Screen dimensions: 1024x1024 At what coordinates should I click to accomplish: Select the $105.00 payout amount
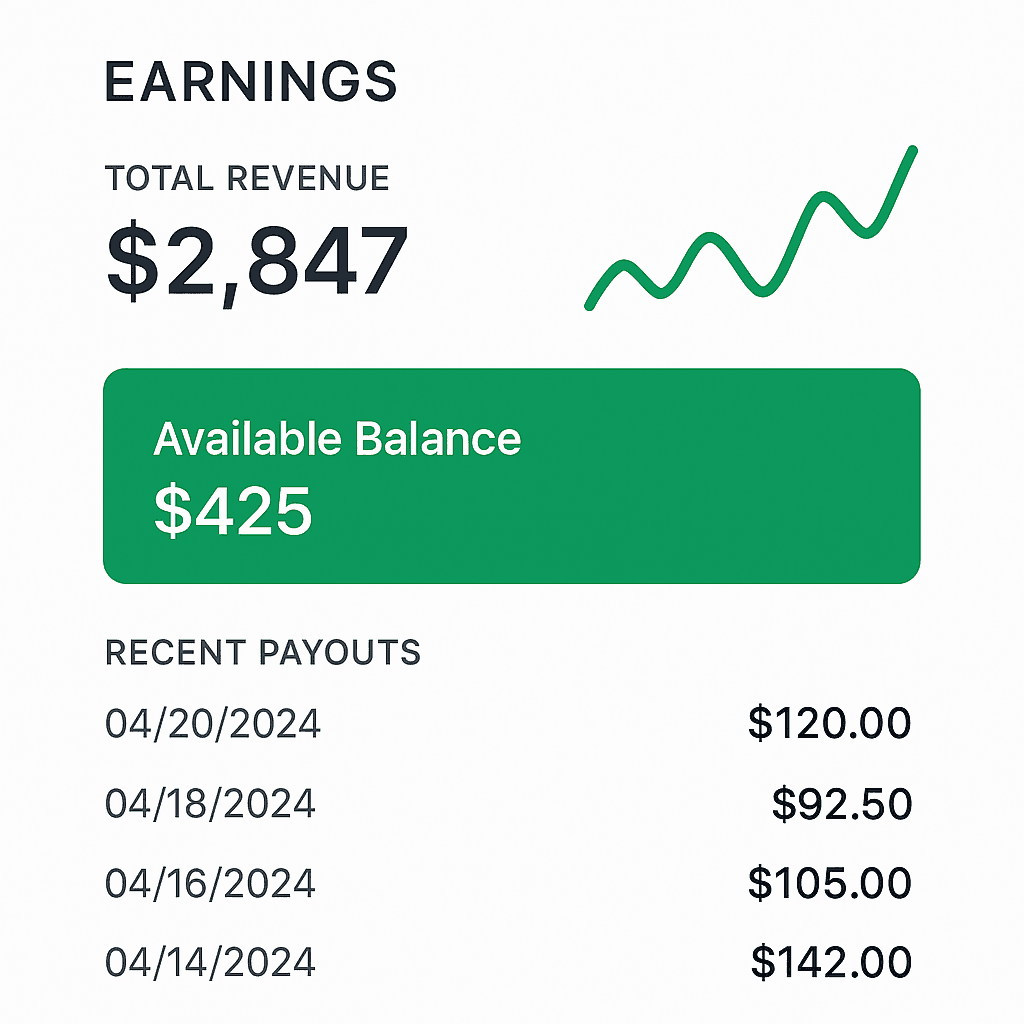(830, 881)
